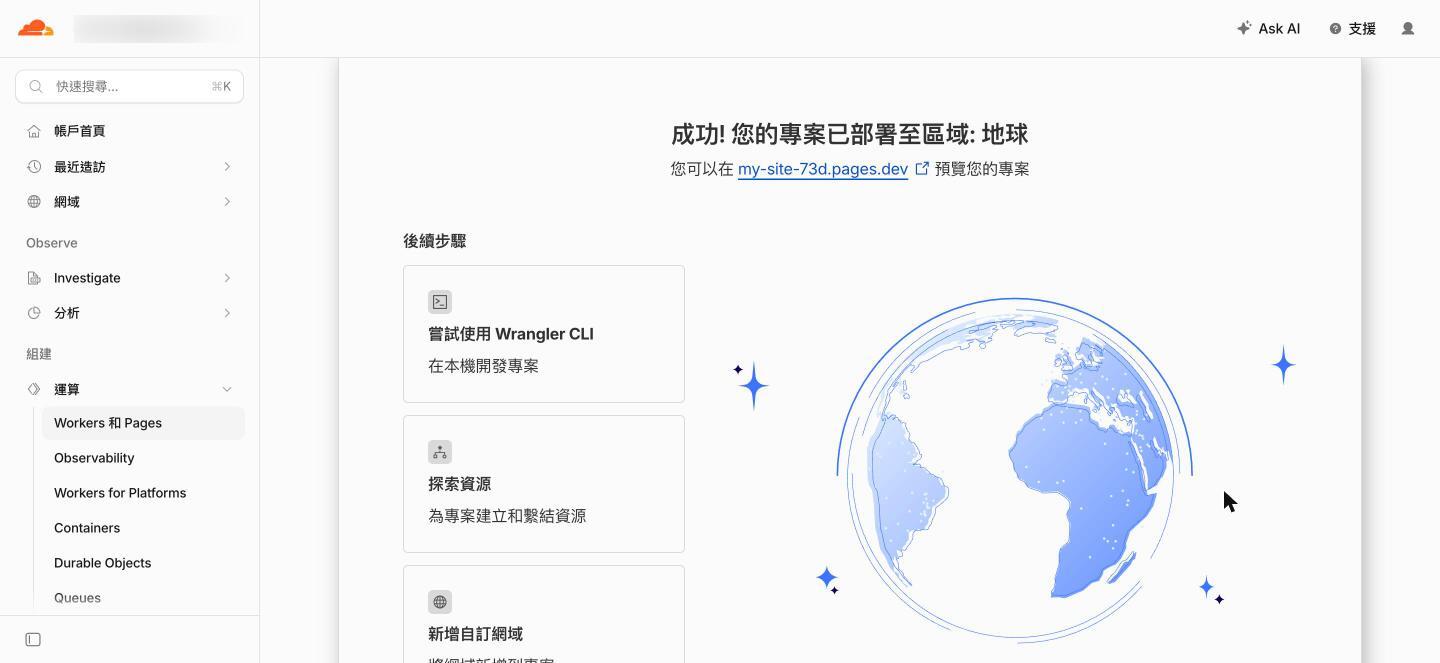Click the search magnifier icon
The width and height of the screenshot is (1440, 663).
coord(36,86)
